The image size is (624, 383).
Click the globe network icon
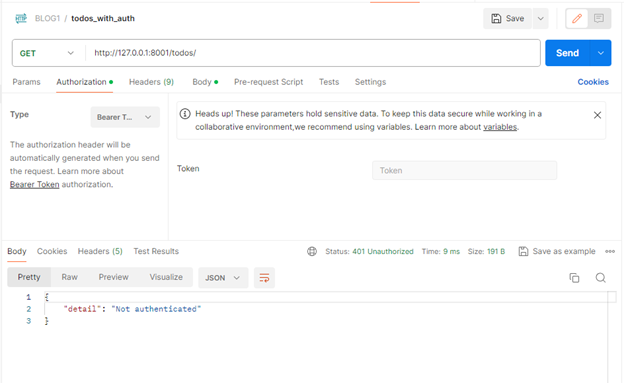tap(312, 251)
